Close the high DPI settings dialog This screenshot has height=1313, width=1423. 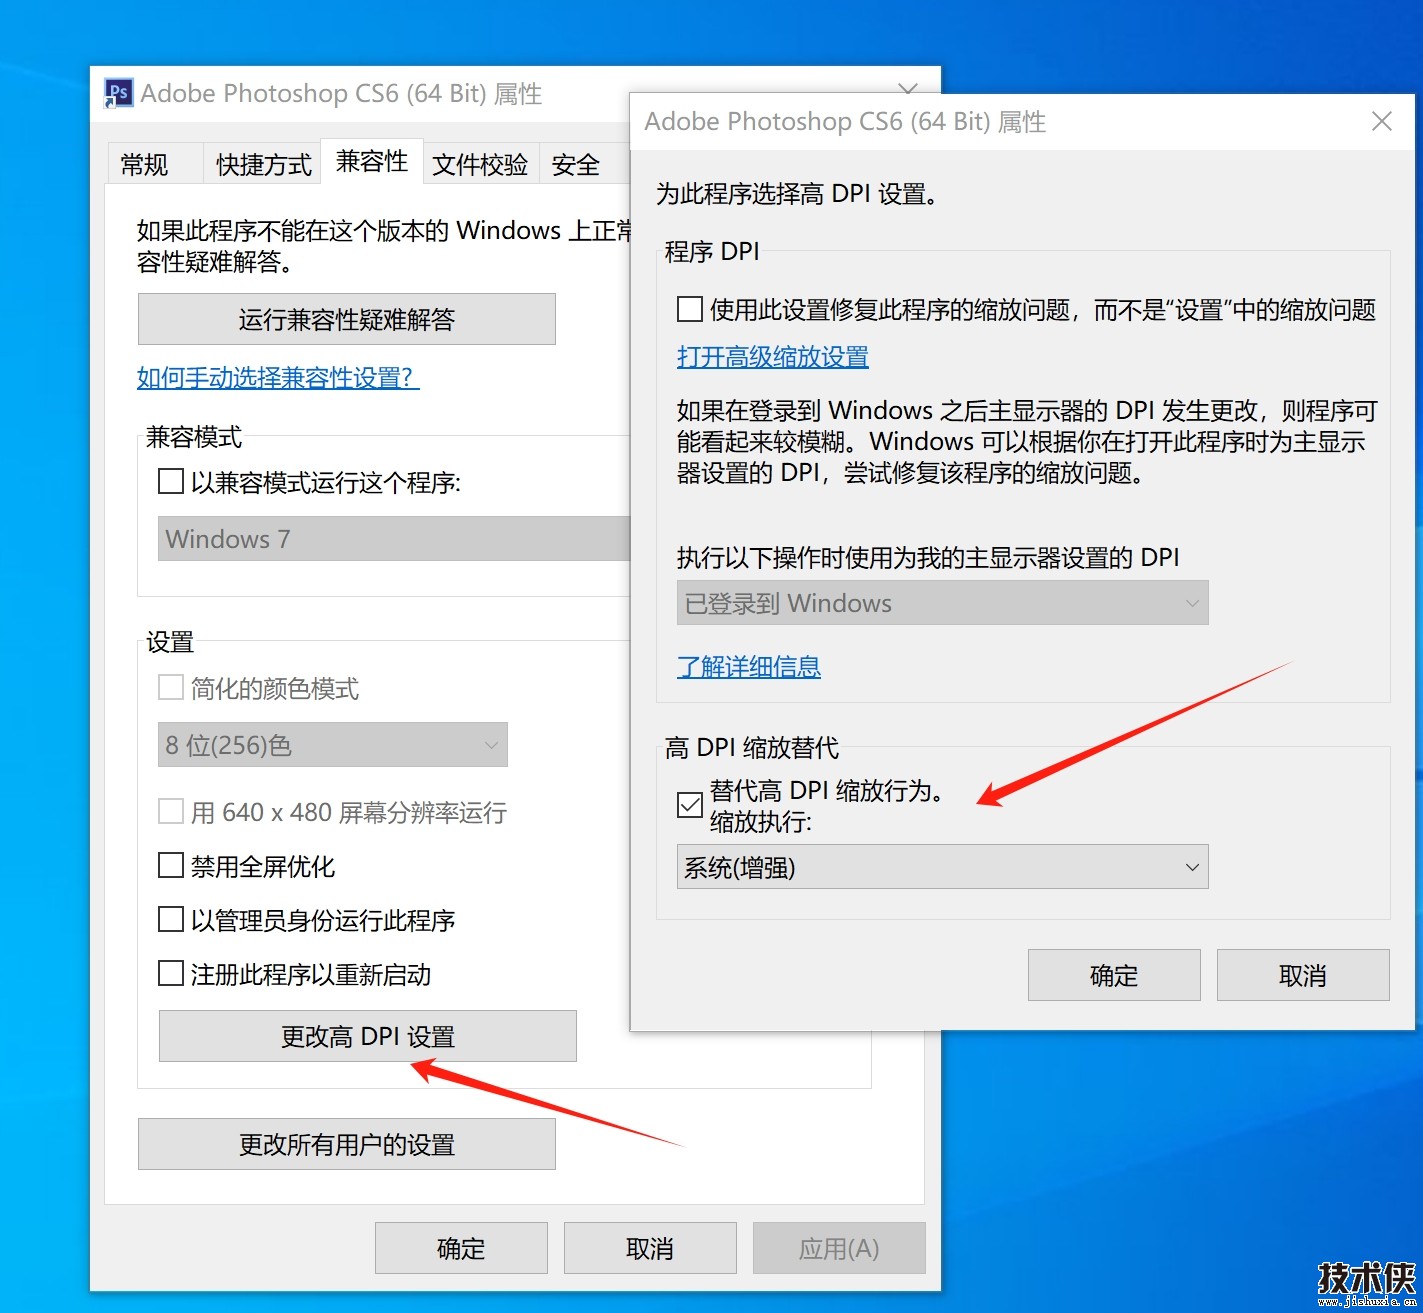pyautogui.click(x=1382, y=121)
